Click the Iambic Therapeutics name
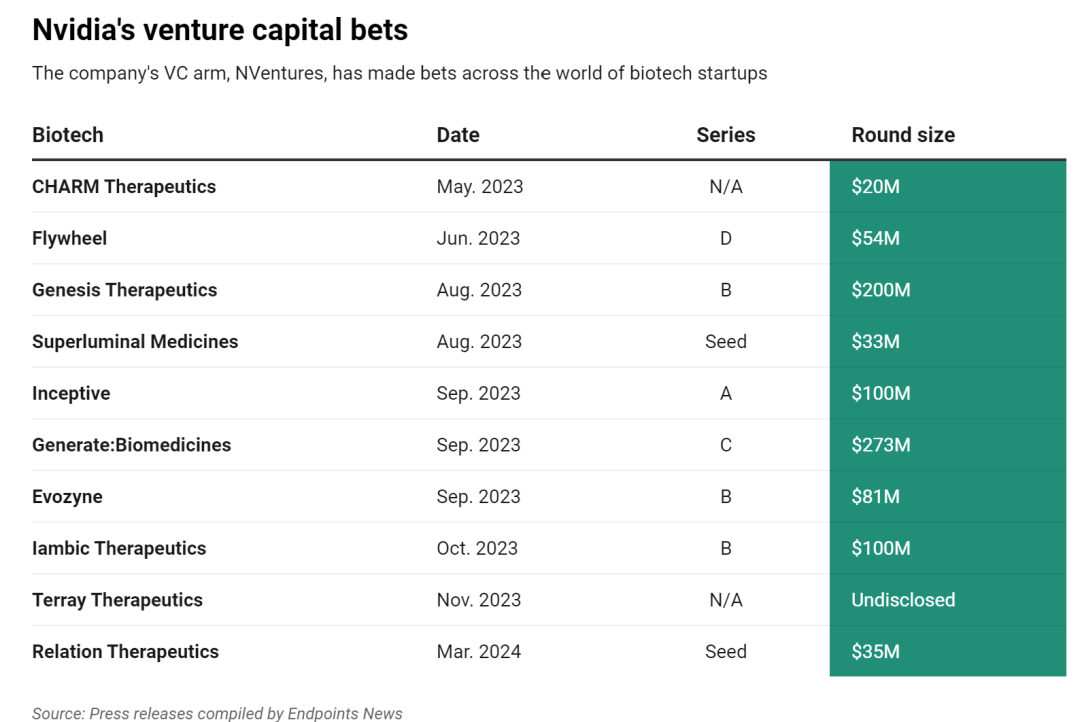The width and height of the screenshot is (1080, 722). coord(119,549)
